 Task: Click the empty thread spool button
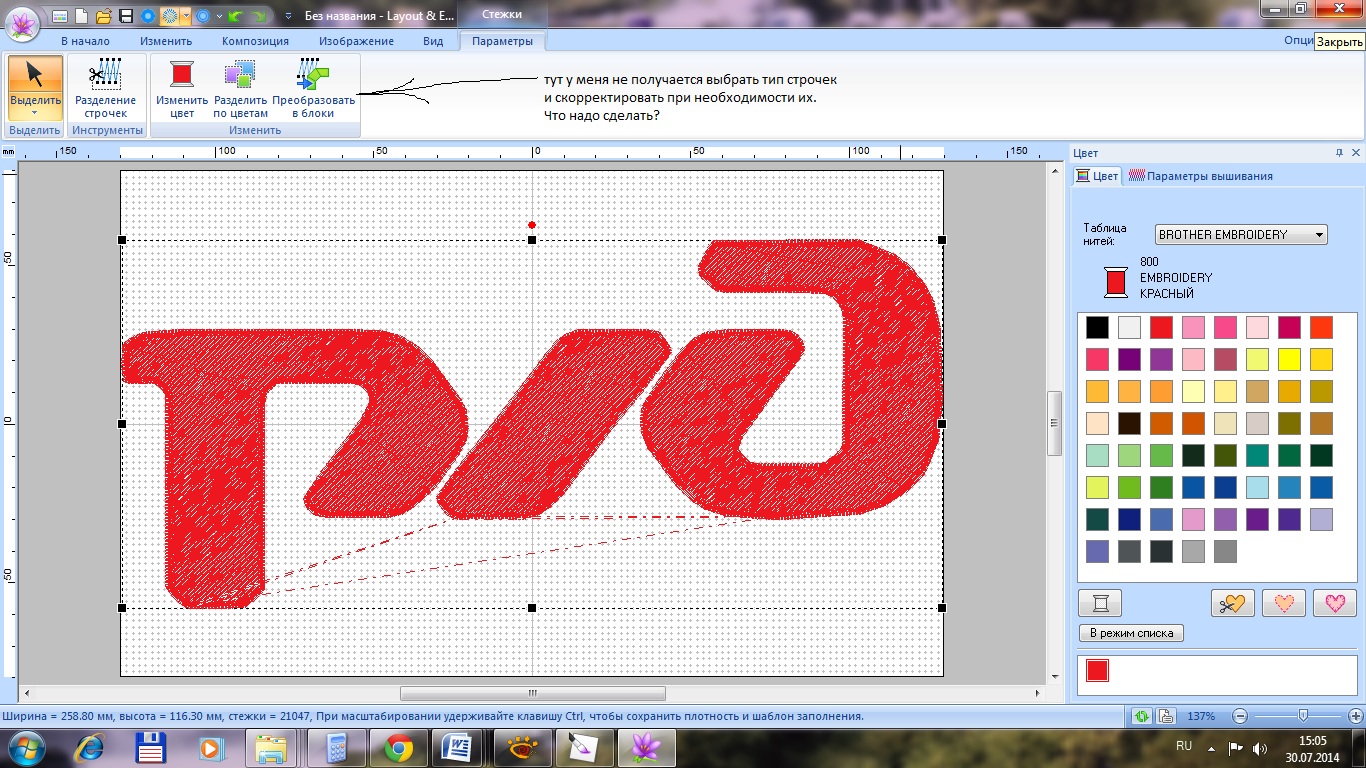(x=1100, y=603)
